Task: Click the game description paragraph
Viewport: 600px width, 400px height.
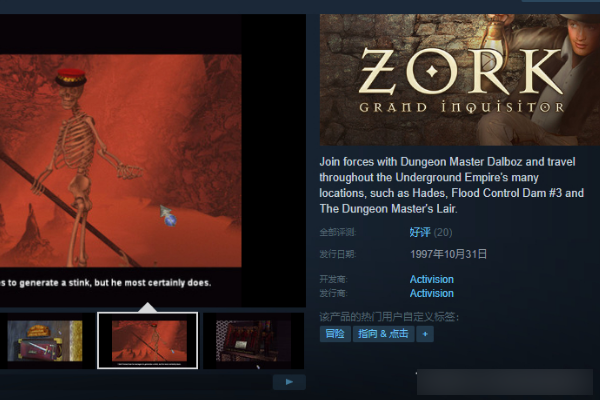Action: (x=452, y=185)
